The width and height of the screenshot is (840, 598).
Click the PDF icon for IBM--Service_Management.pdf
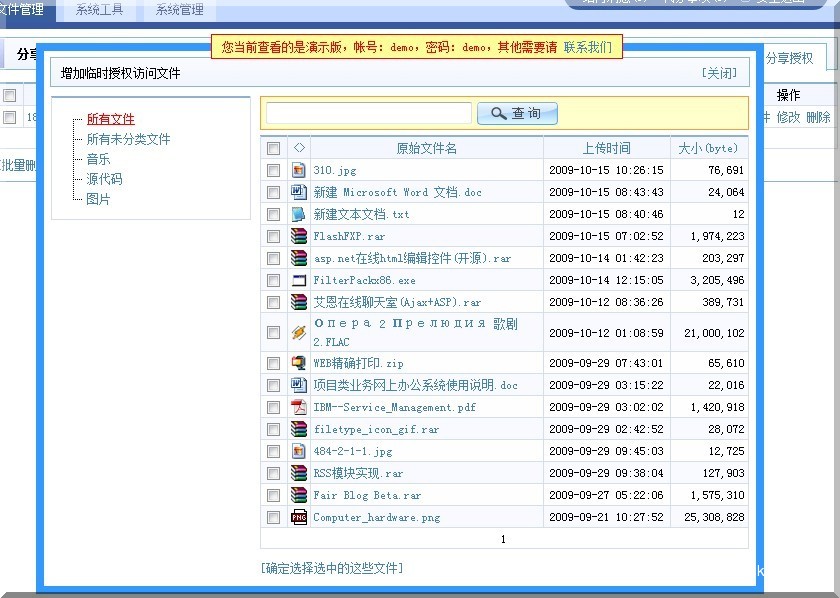[298, 407]
